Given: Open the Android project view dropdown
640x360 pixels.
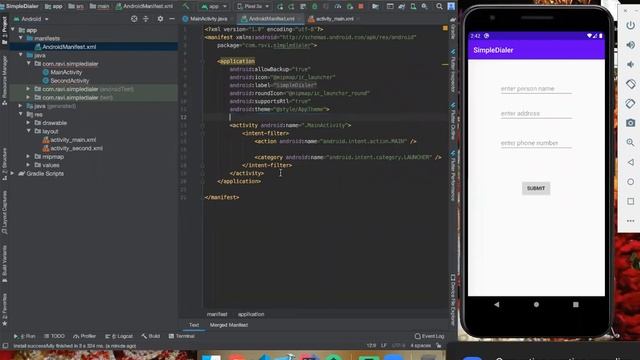Looking at the screenshot, I should click(x=31, y=19).
